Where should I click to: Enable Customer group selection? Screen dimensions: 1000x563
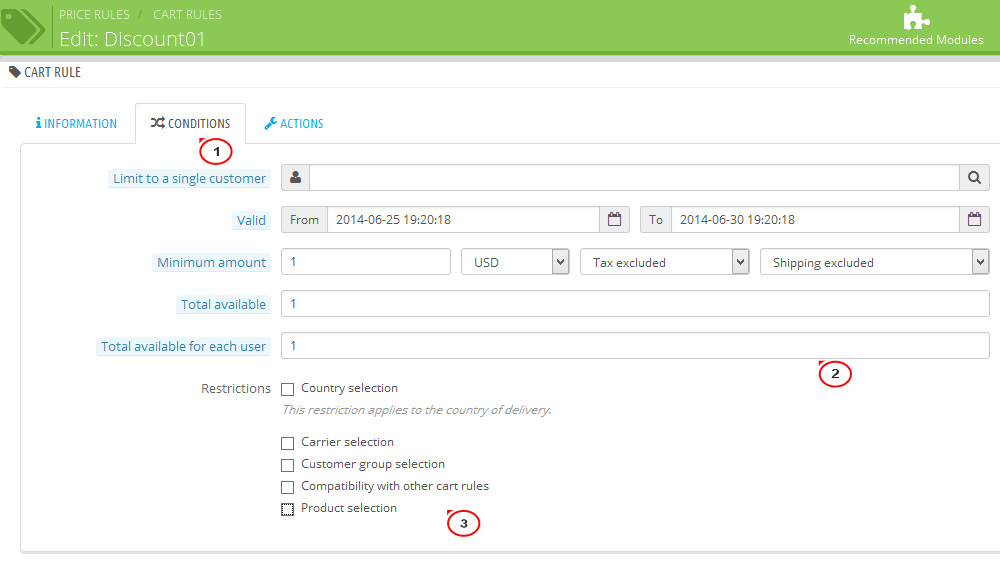pos(288,465)
